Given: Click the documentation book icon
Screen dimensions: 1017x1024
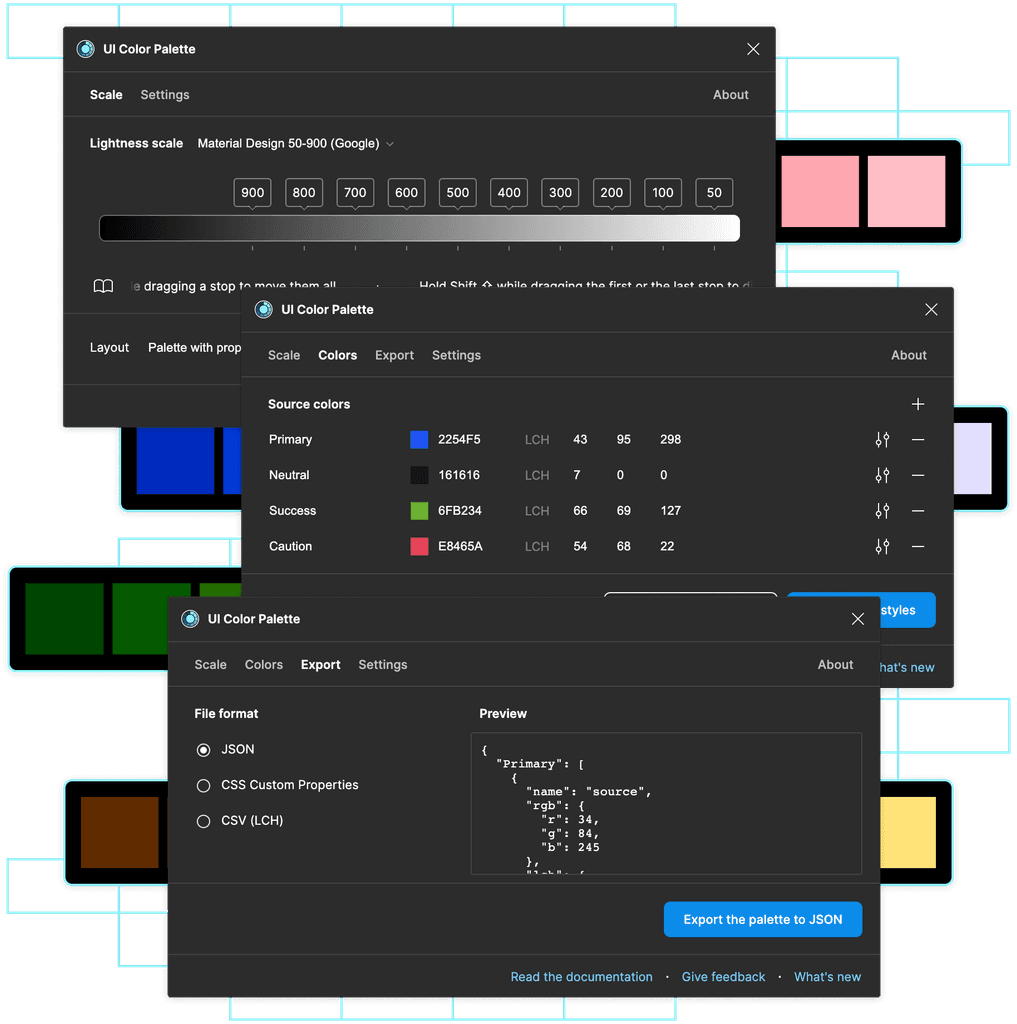Looking at the screenshot, I should tap(103, 286).
